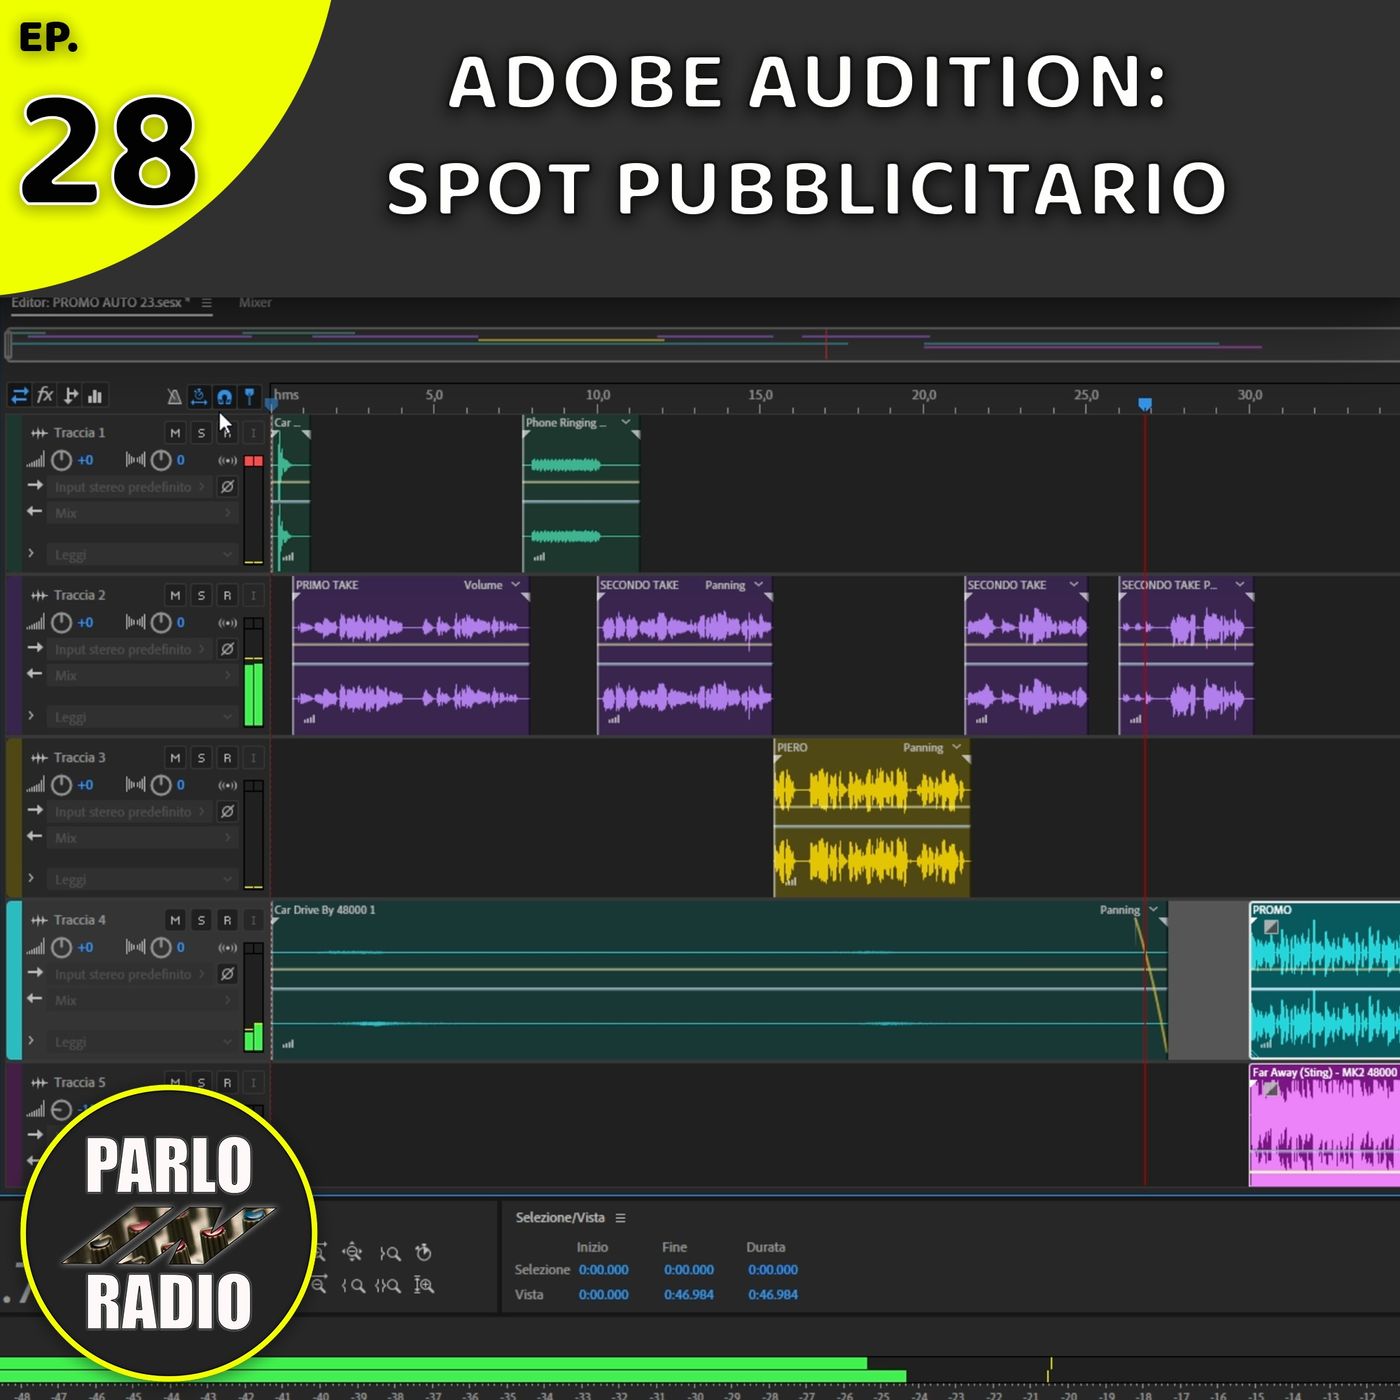Select the PIERO yellow clip

point(871,818)
